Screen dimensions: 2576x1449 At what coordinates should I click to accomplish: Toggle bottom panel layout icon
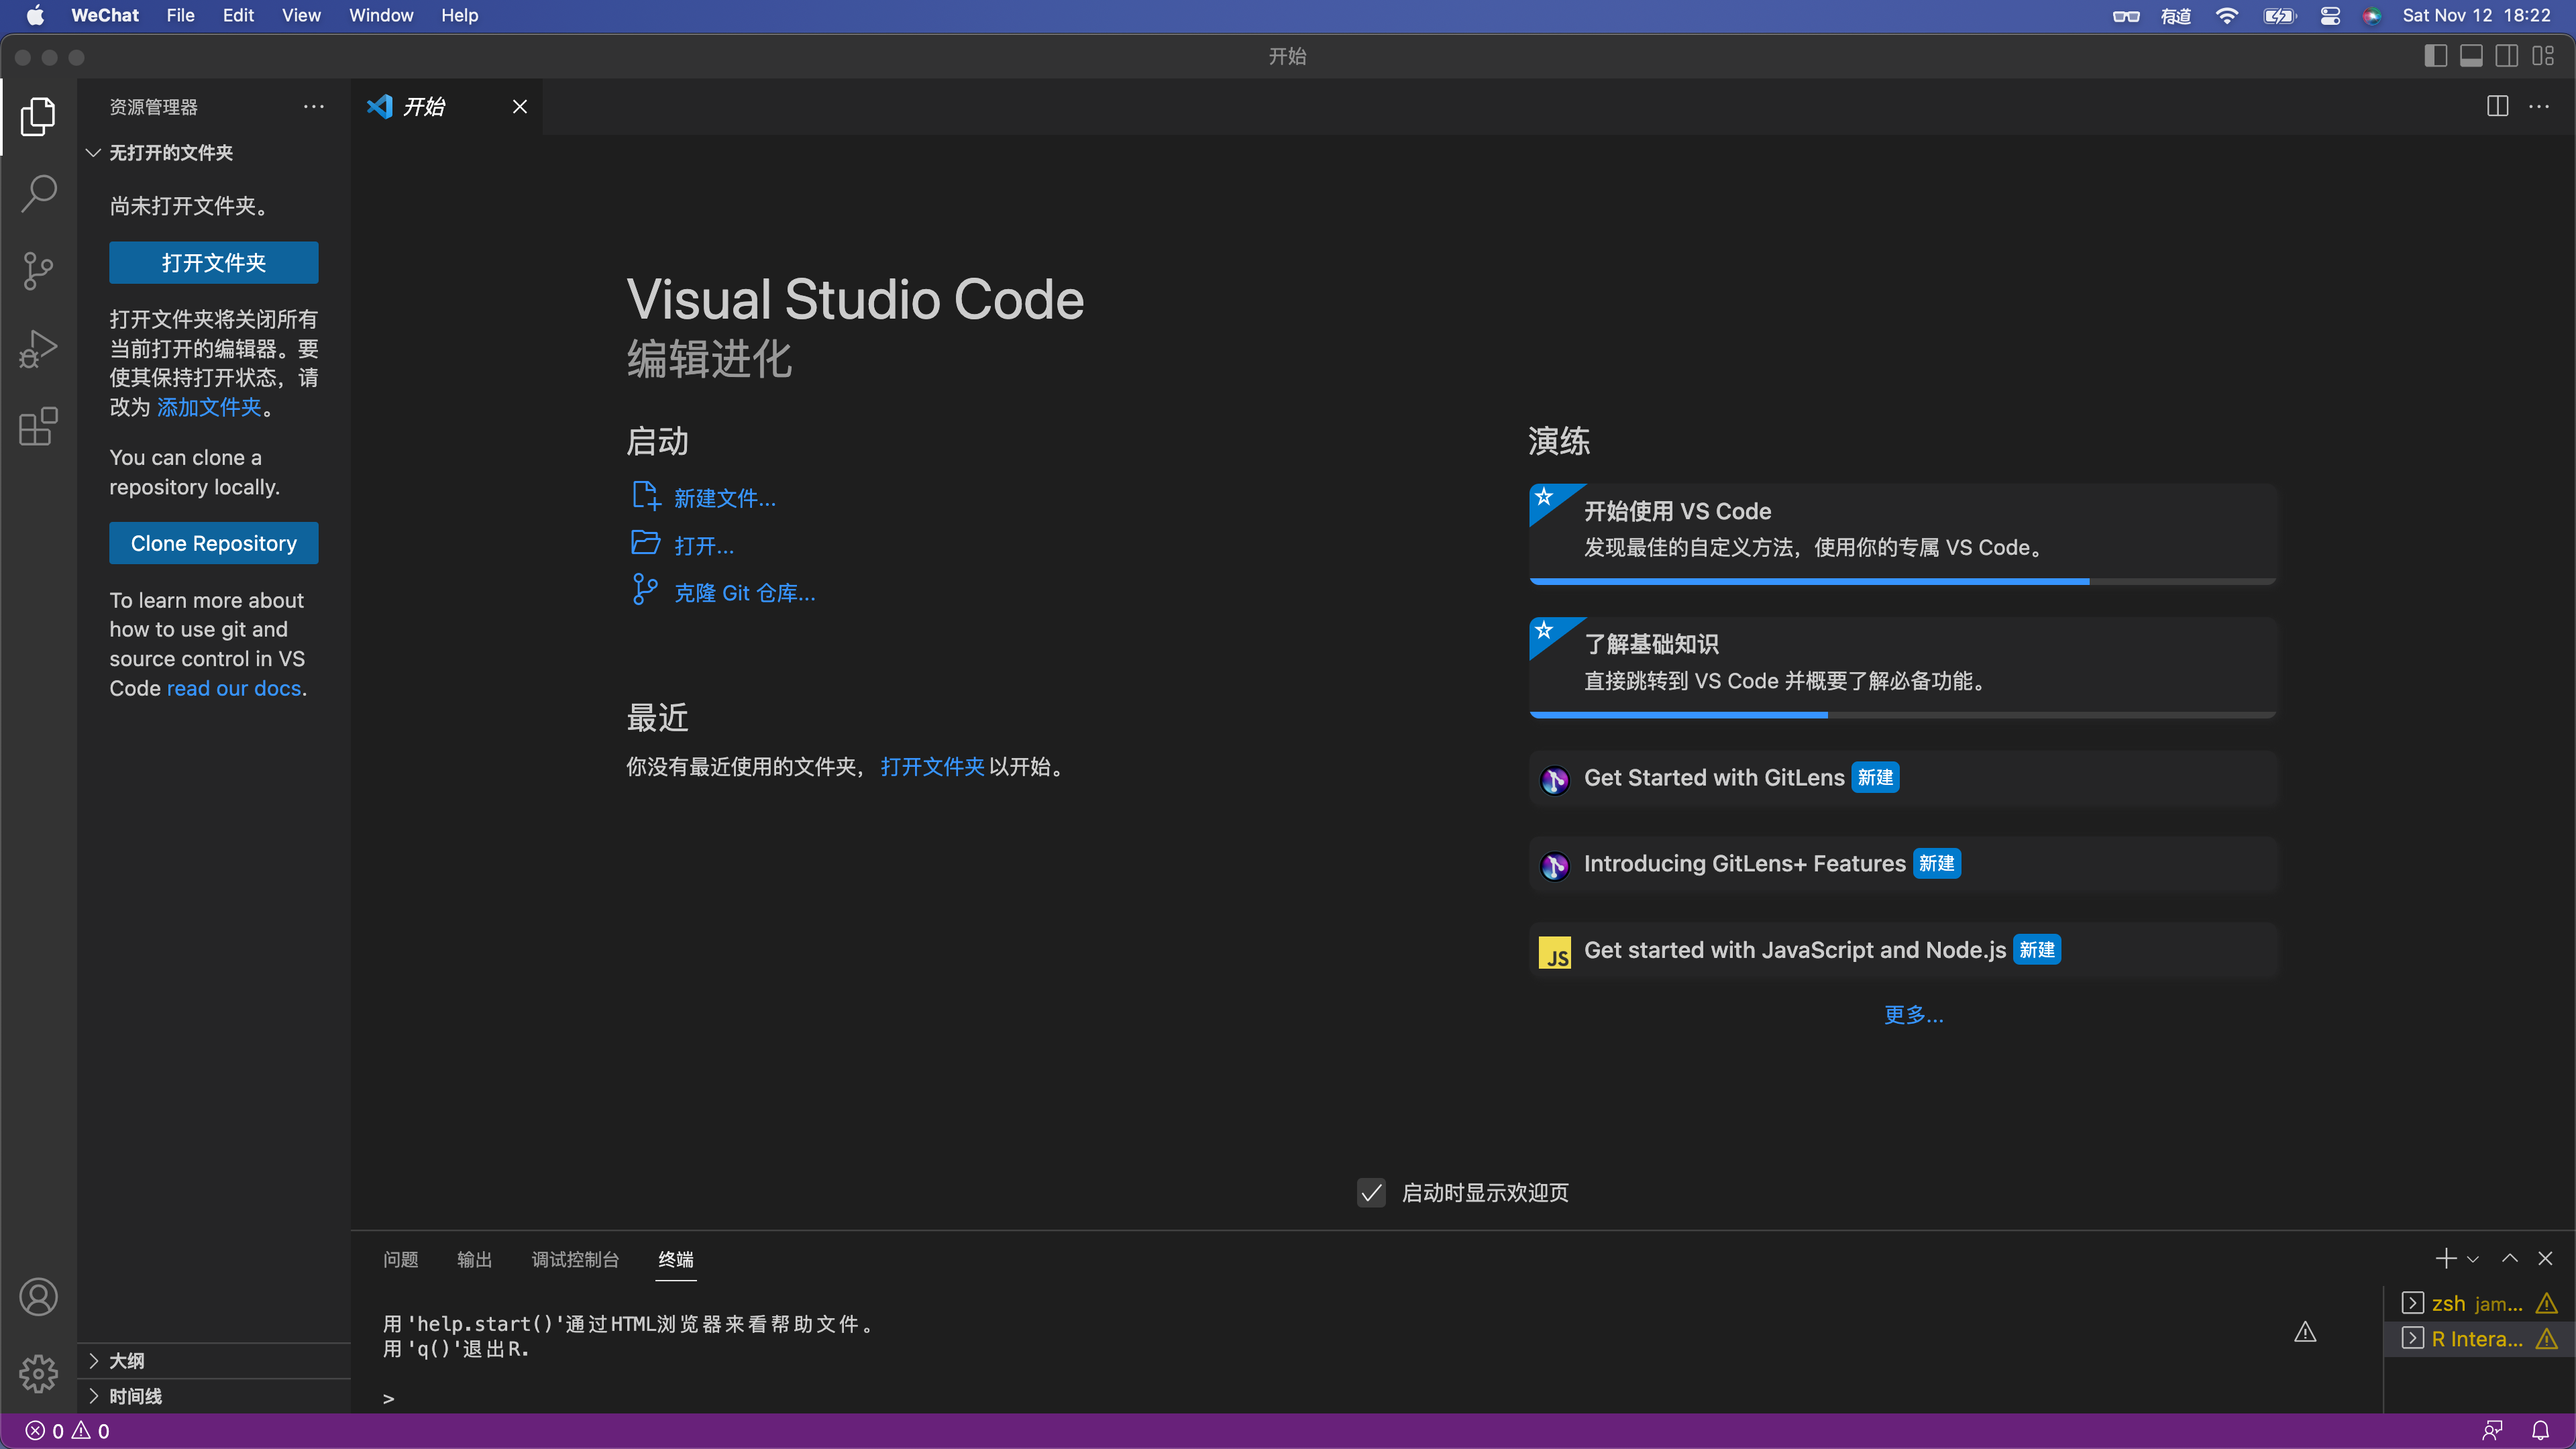(2471, 56)
